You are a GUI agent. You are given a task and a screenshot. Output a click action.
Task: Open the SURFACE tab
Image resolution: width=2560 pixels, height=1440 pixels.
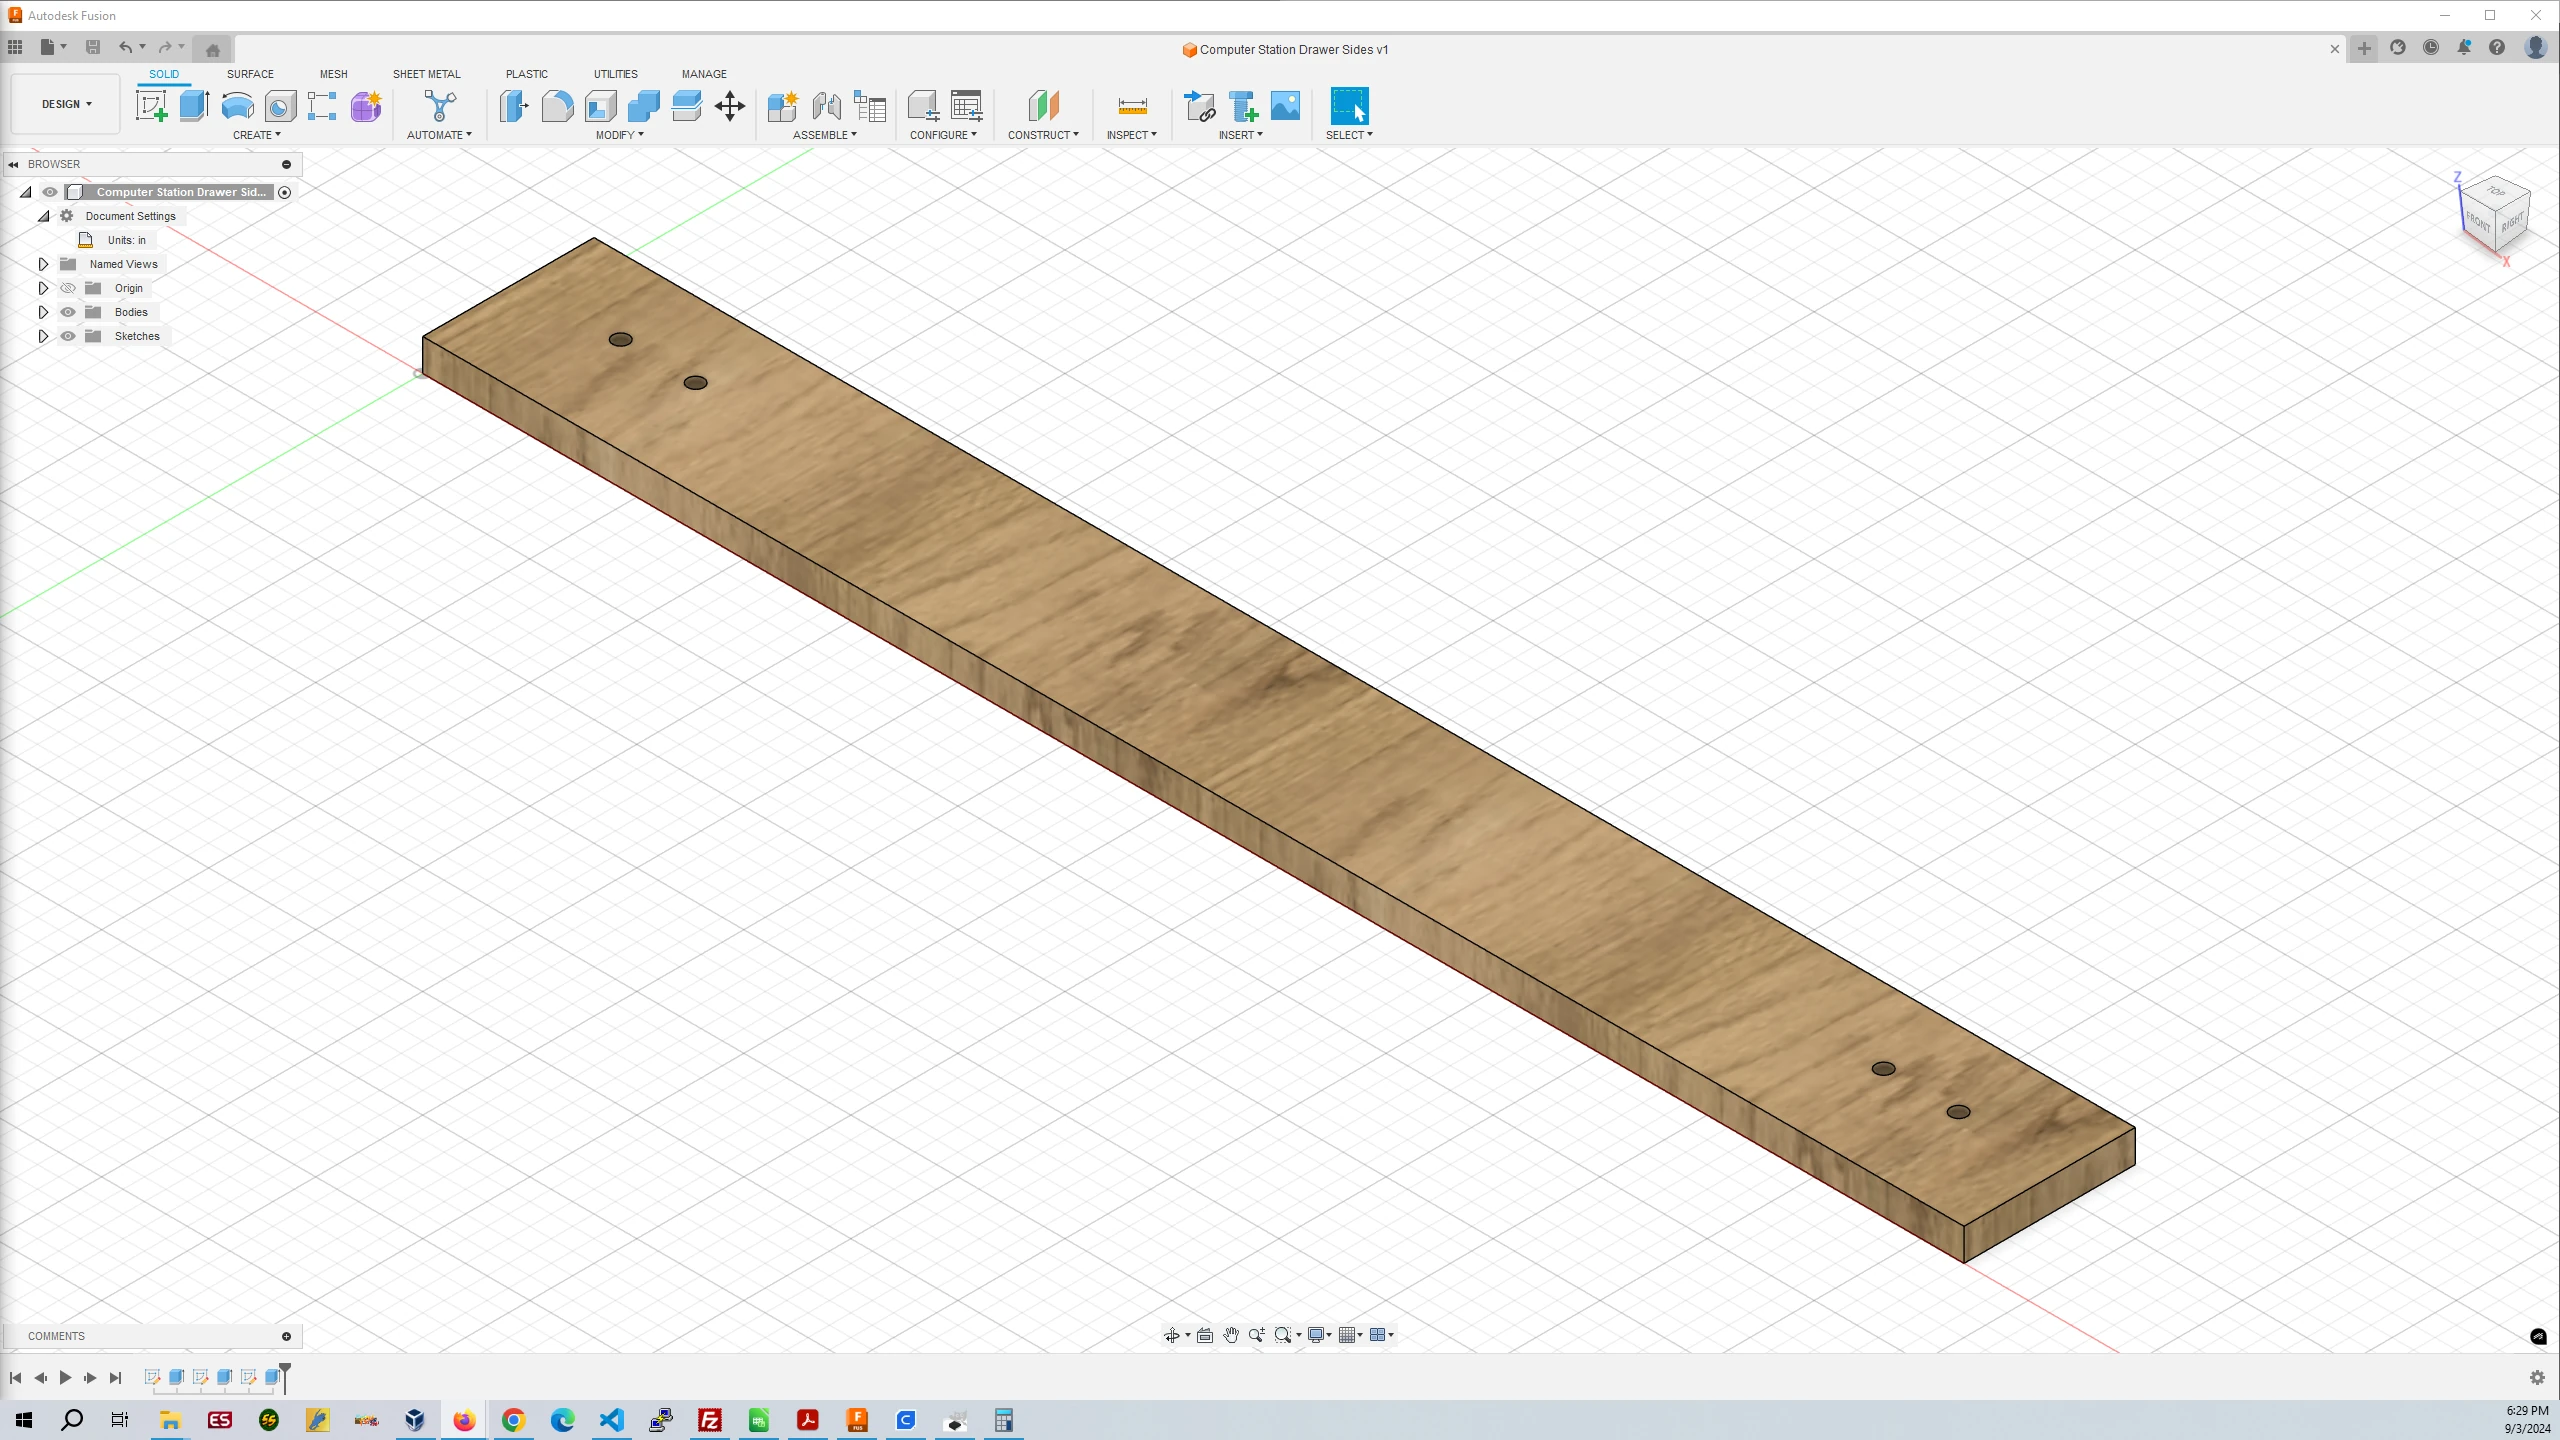pos(250,74)
